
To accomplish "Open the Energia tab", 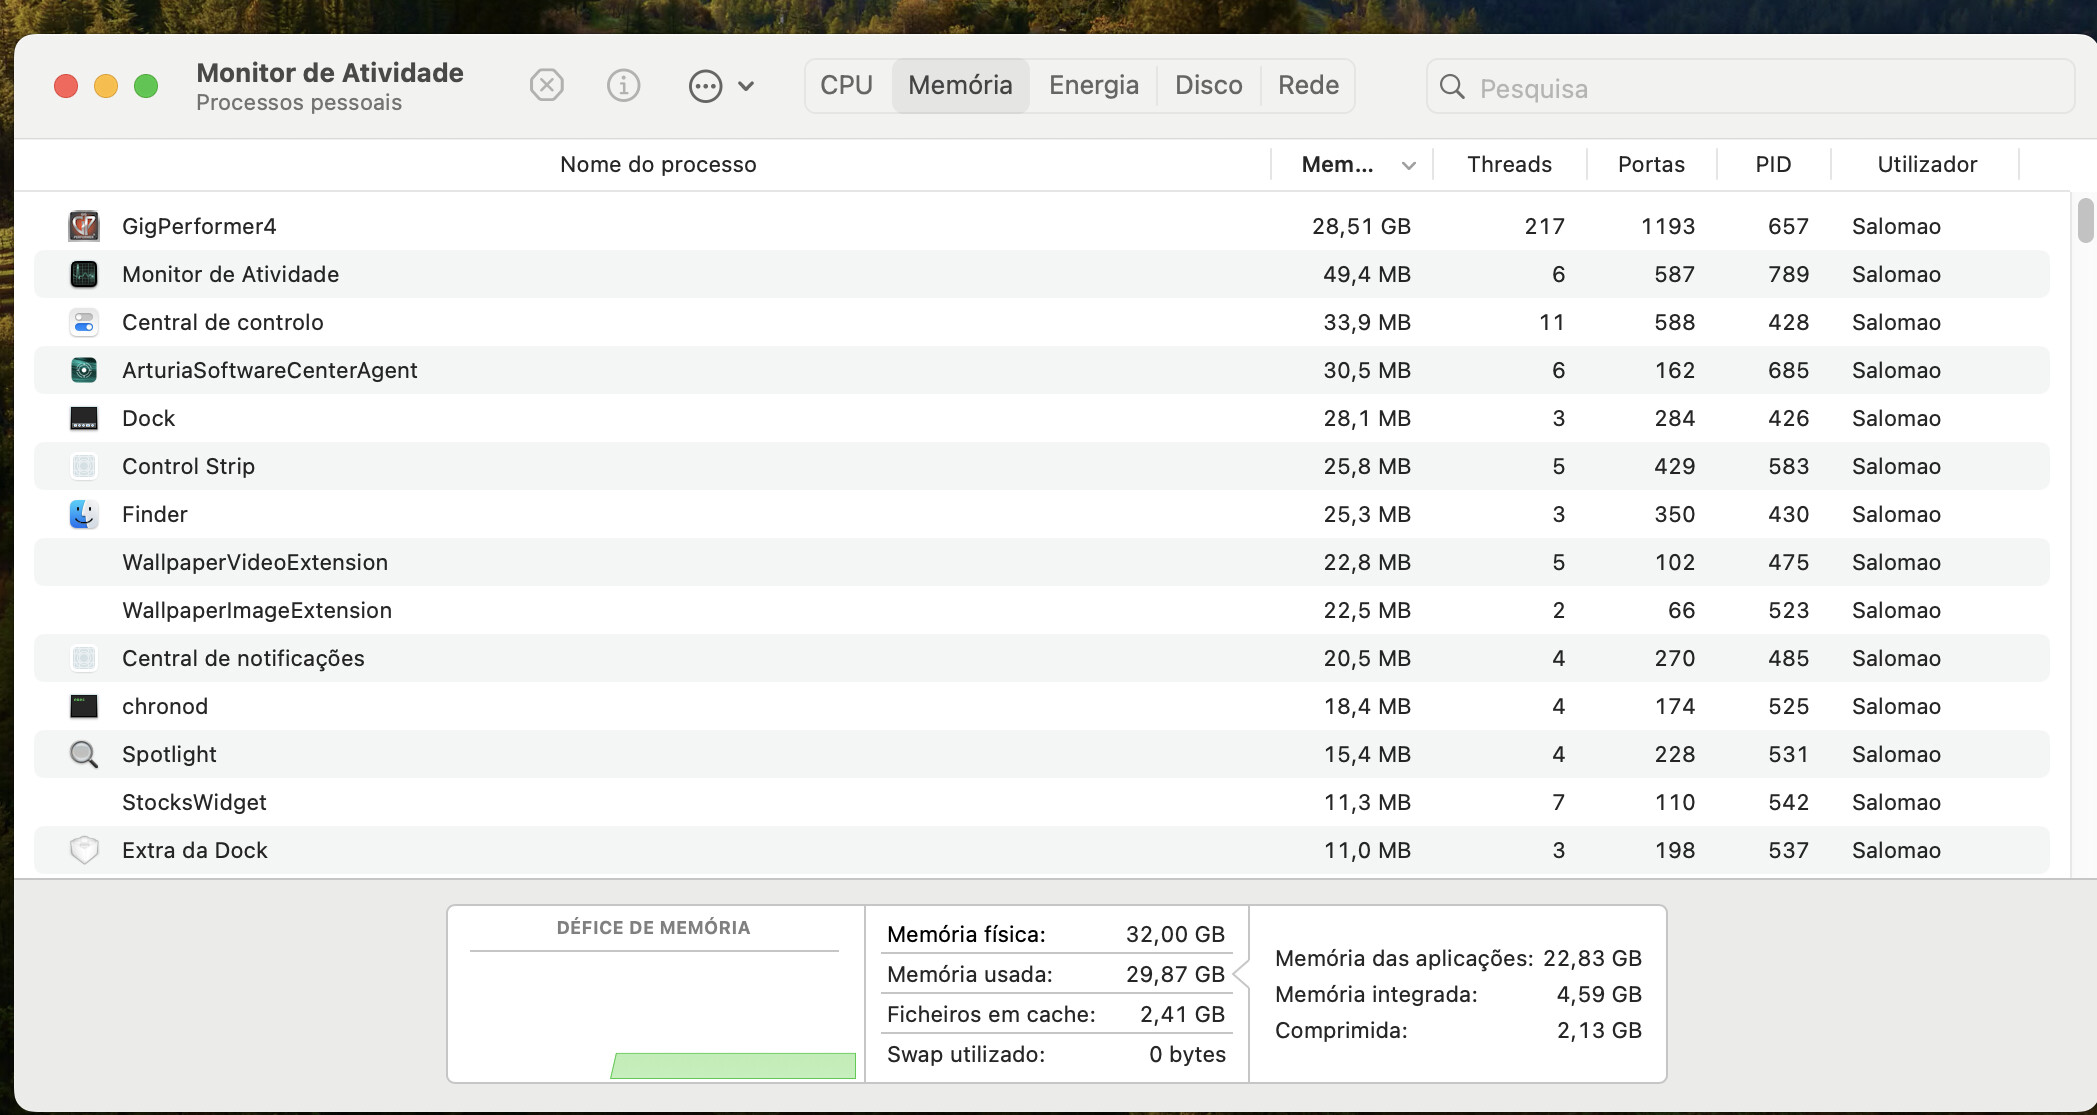I will 1094,85.
